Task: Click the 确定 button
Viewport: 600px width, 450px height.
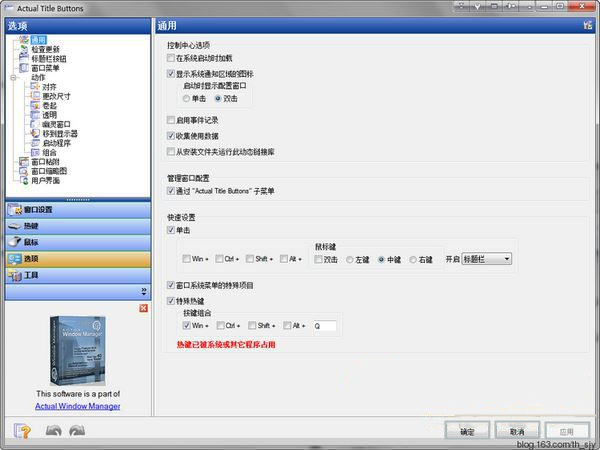Action: (467, 431)
